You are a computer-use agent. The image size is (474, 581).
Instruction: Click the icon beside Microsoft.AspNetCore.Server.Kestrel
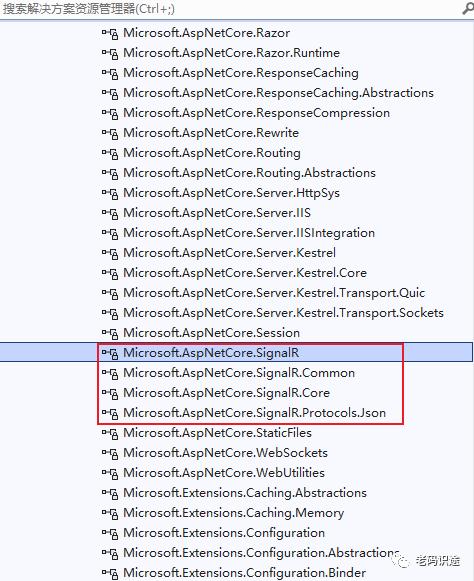coord(110,253)
